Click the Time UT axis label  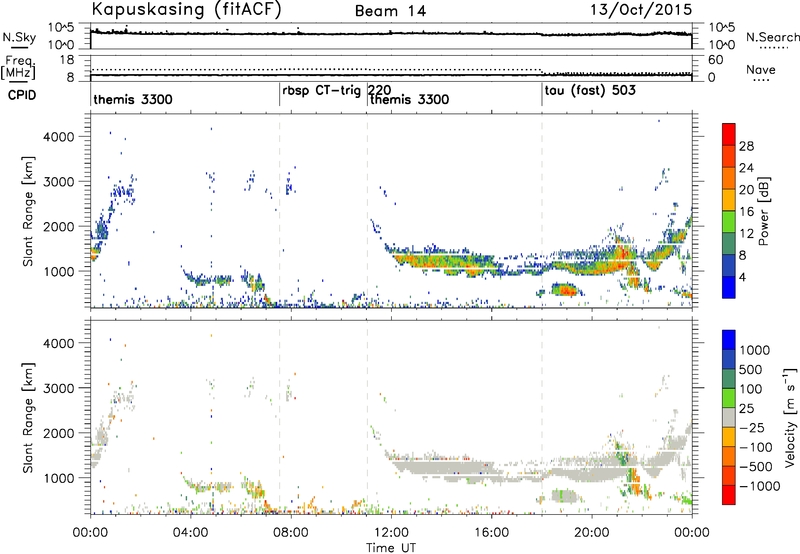pyautogui.click(x=391, y=548)
